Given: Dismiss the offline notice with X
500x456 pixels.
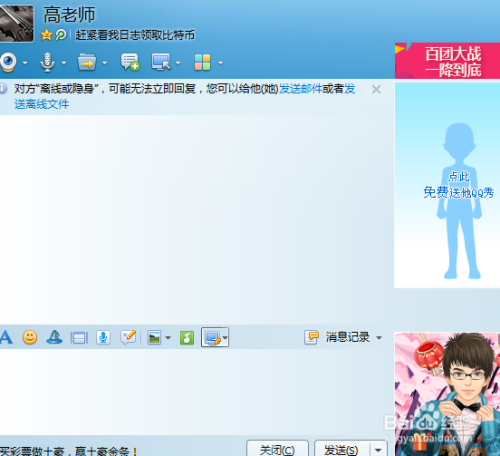Looking at the screenshot, I should click(x=376, y=89).
